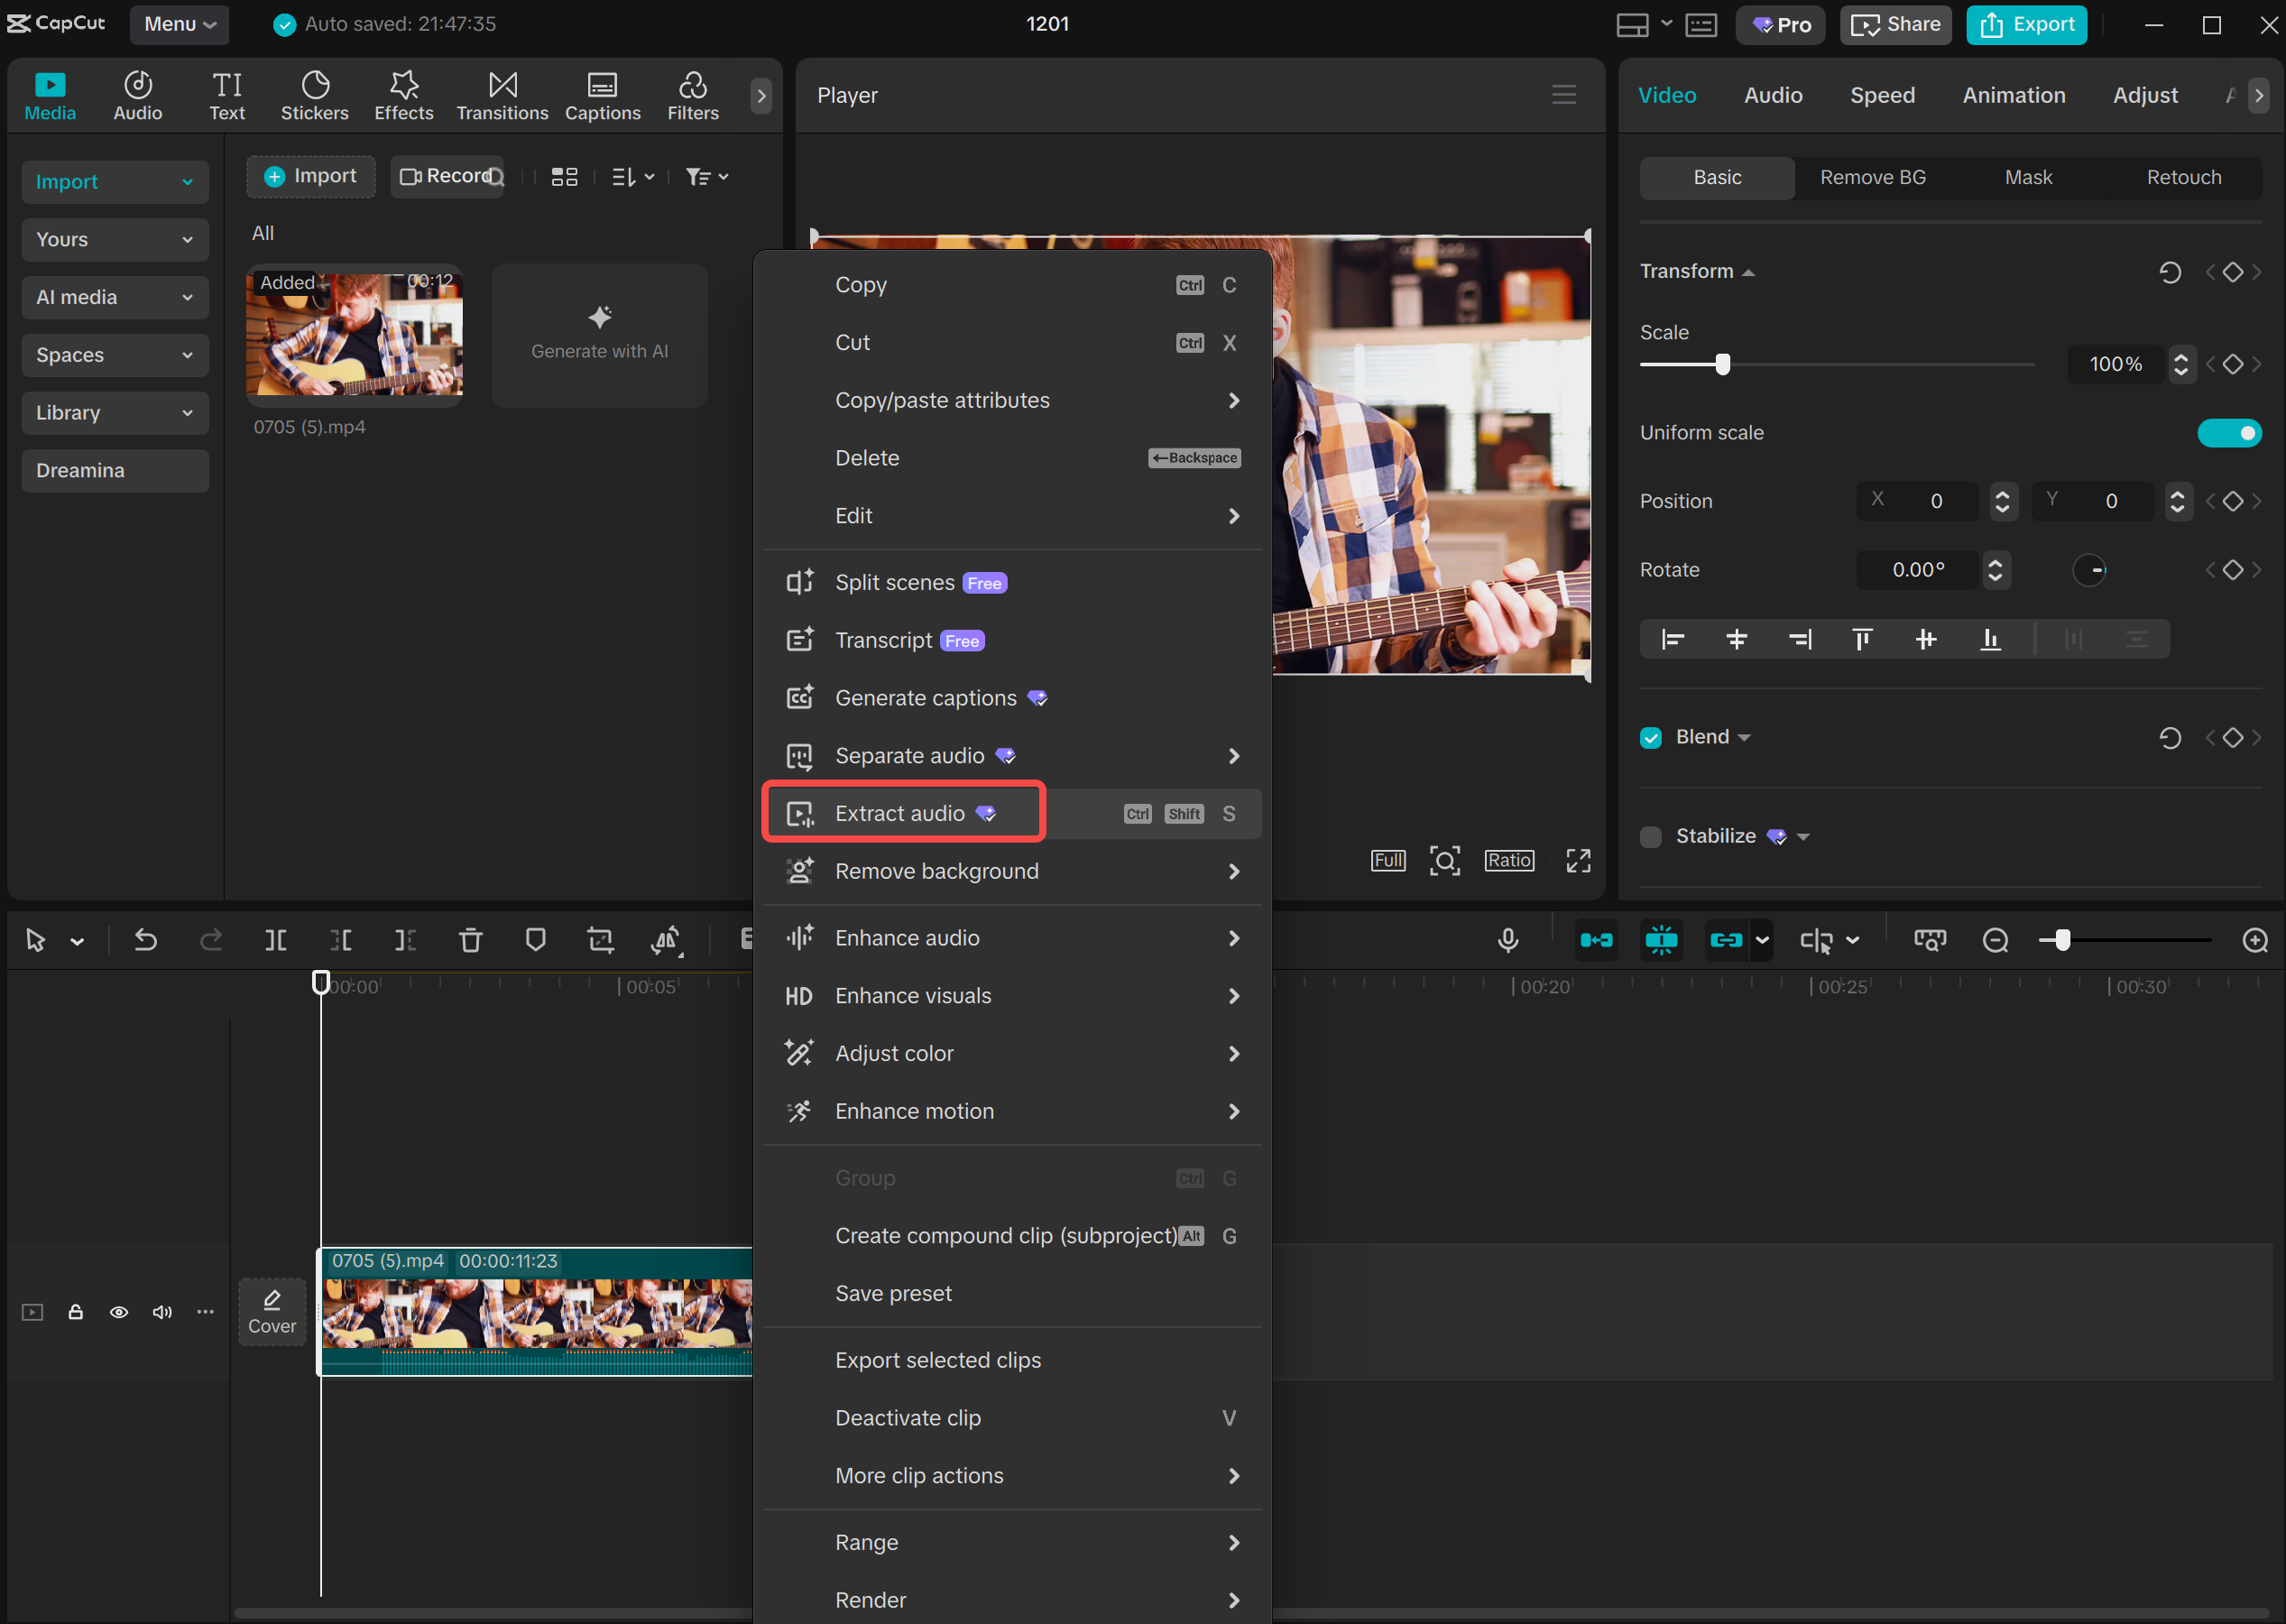The width and height of the screenshot is (2286, 1624).
Task: Click Generate with AI
Action: coord(599,335)
